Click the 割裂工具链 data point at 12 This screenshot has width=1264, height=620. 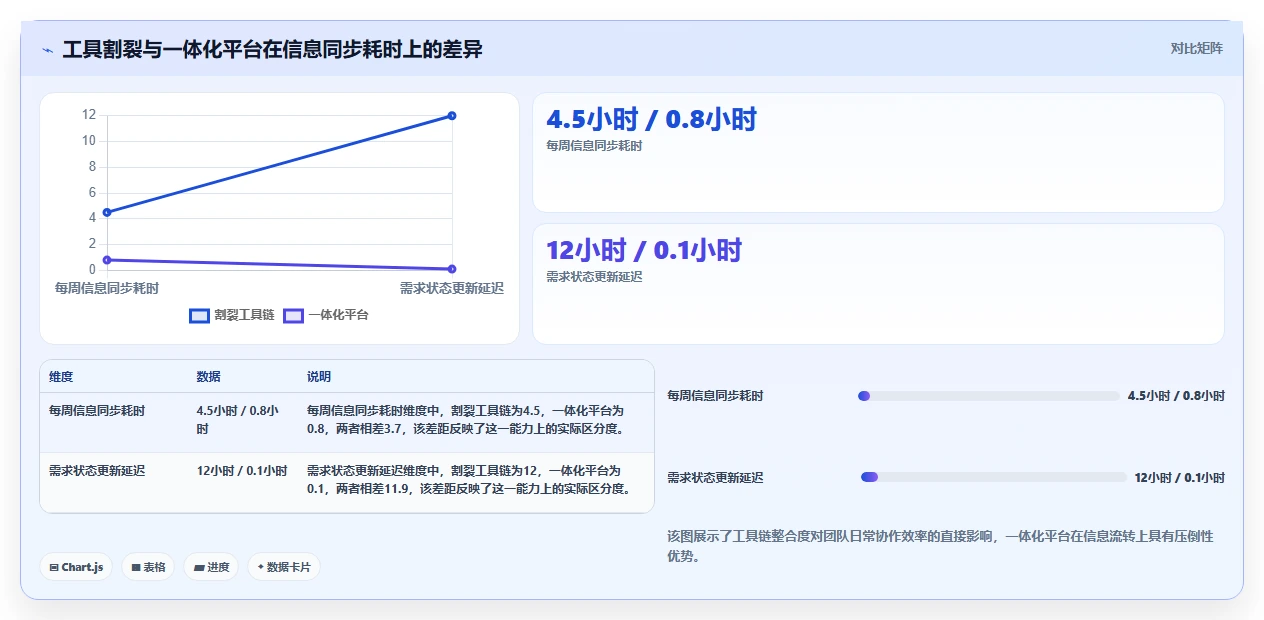452,116
